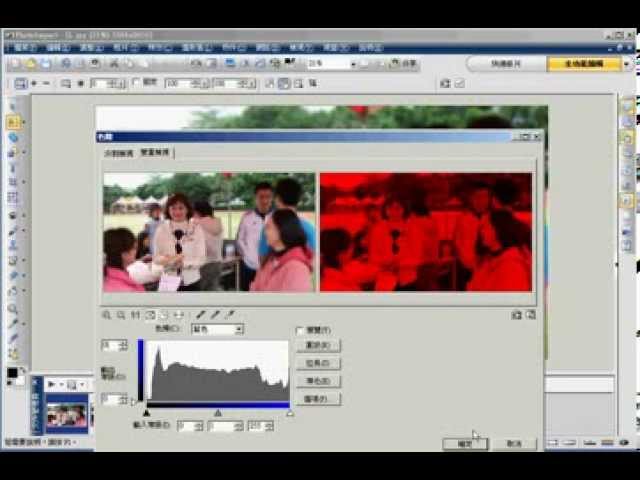This screenshot has width=640, height=480.
Task: Click the Save disk icon in main toolbar
Action: pos(46,64)
